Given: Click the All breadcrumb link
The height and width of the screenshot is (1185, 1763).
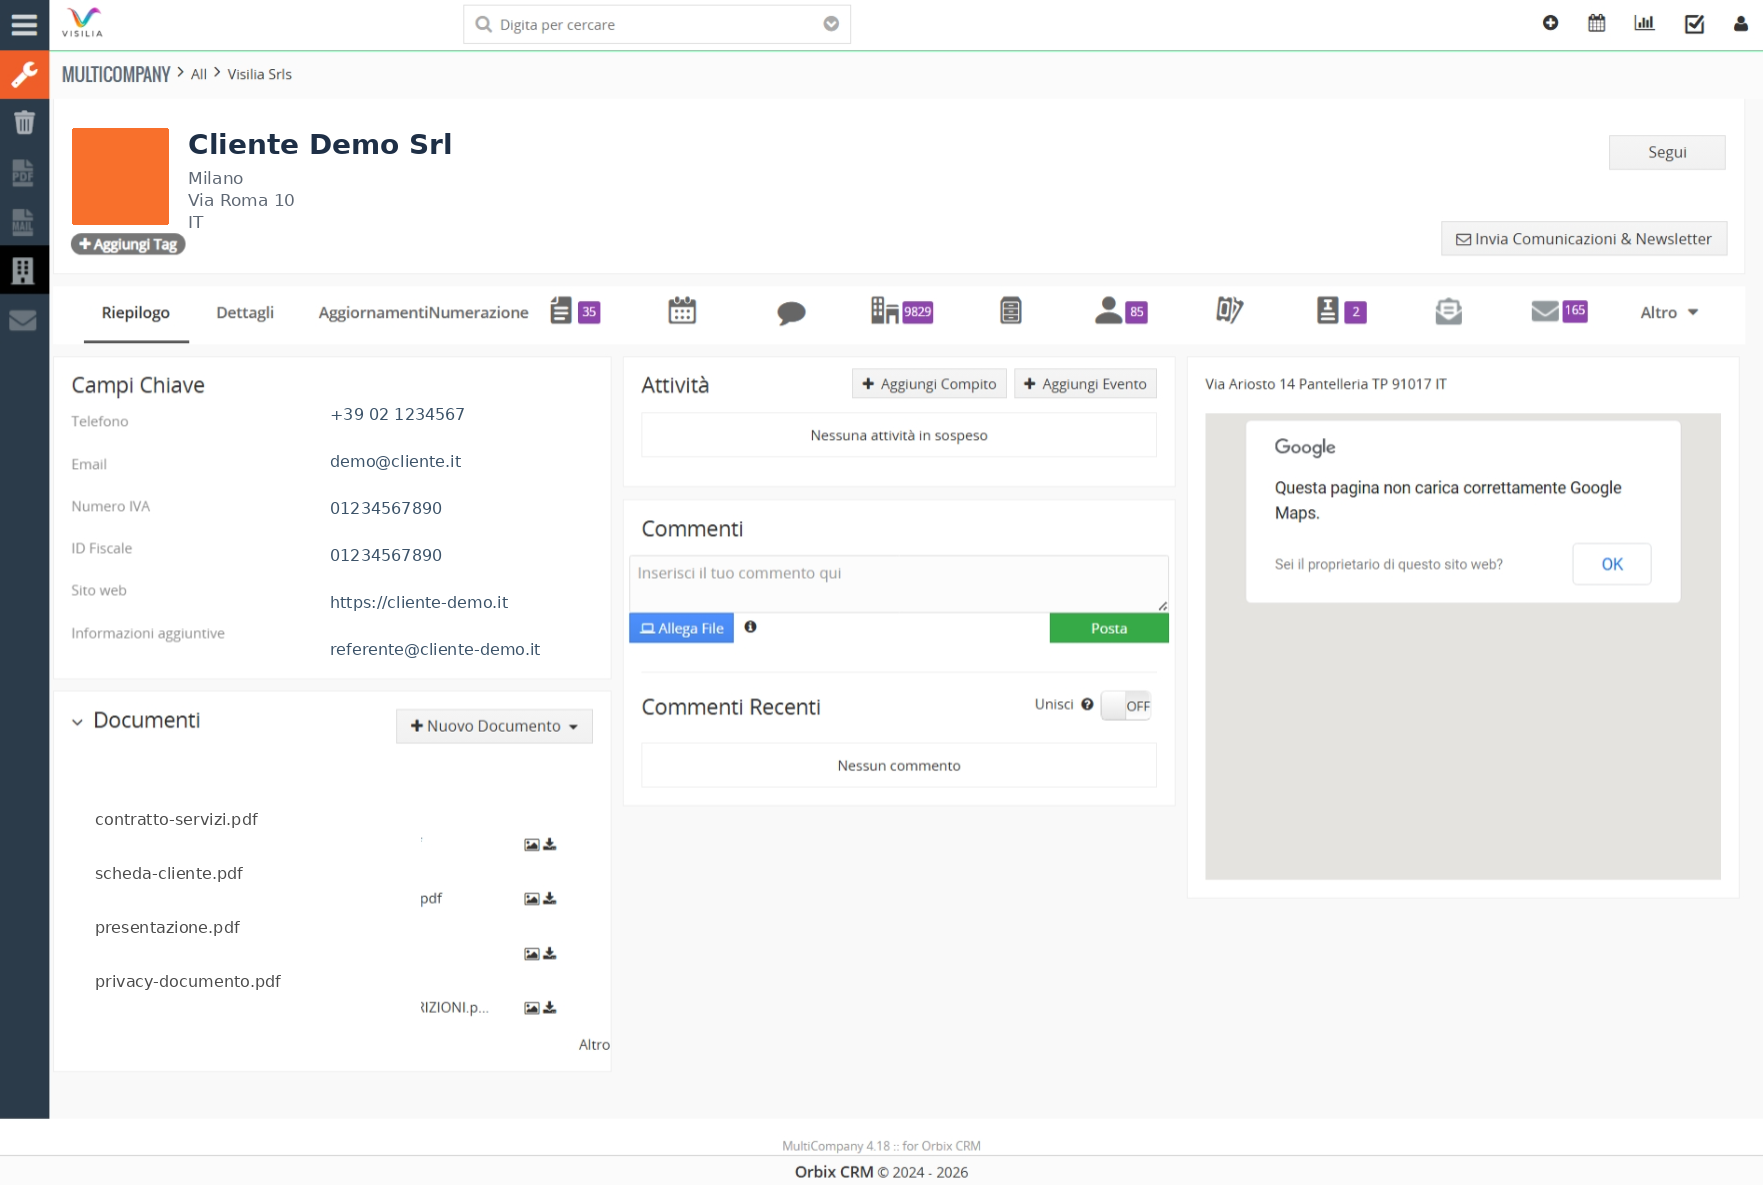Looking at the screenshot, I should [199, 74].
